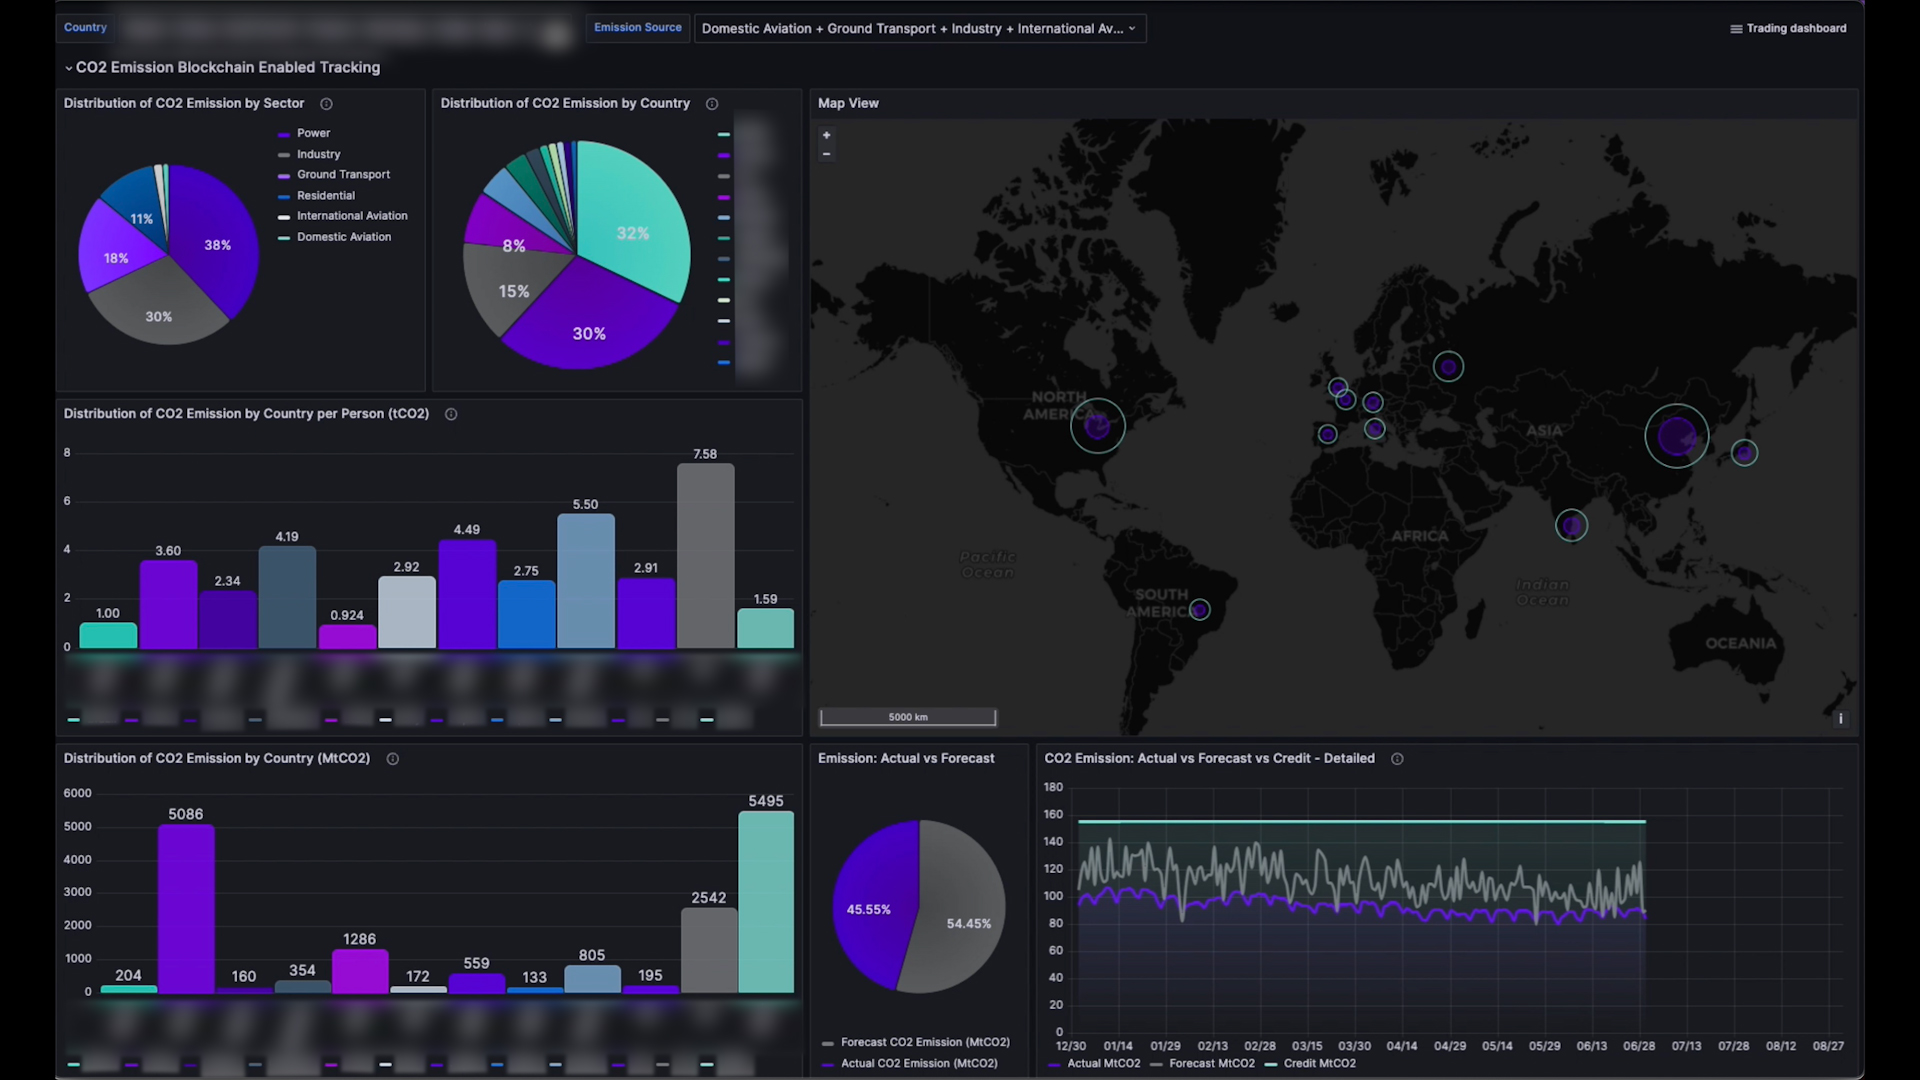Click the map attribution info icon
1920x1080 pixels.
click(x=1843, y=718)
